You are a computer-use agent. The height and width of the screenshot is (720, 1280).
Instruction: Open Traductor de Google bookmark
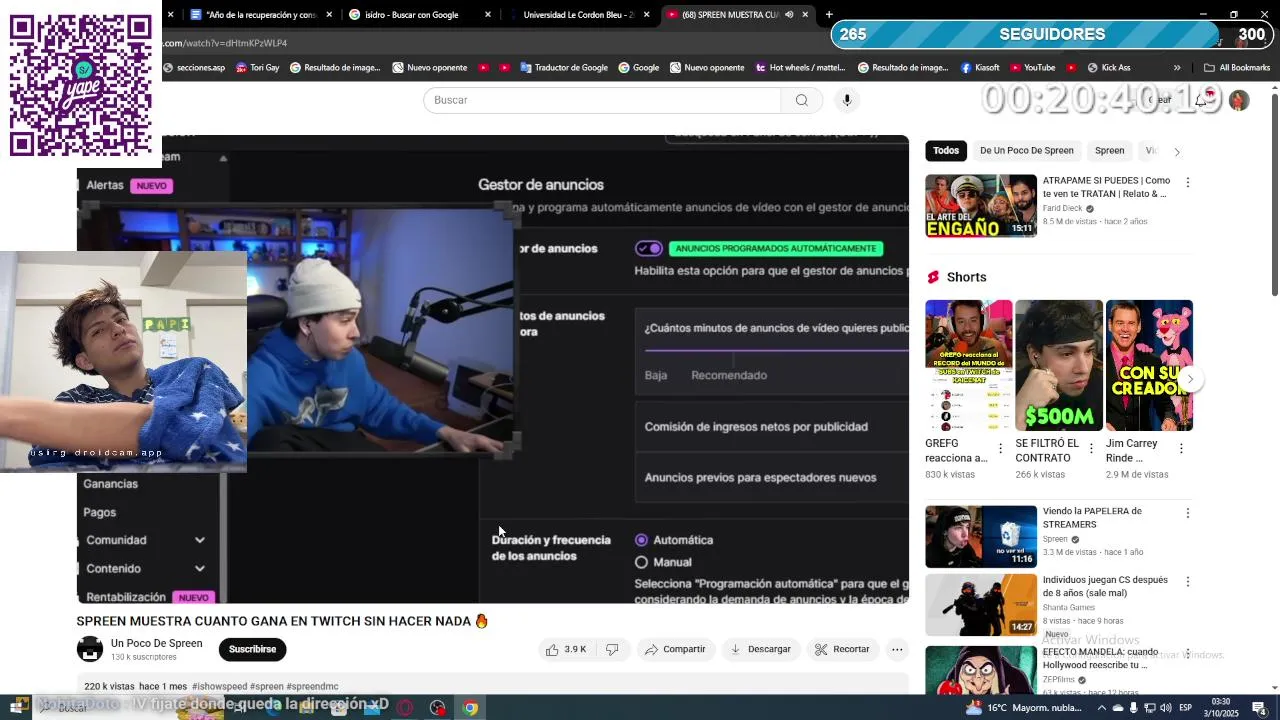click(564, 68)
